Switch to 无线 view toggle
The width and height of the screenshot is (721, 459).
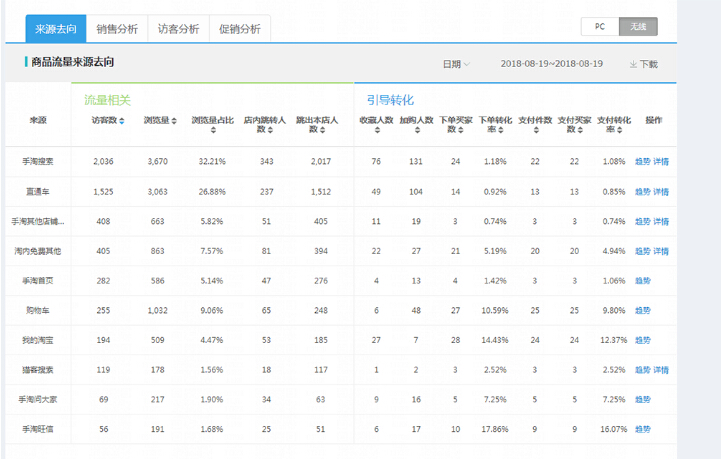pyautogui.click(x=638, y=27)
